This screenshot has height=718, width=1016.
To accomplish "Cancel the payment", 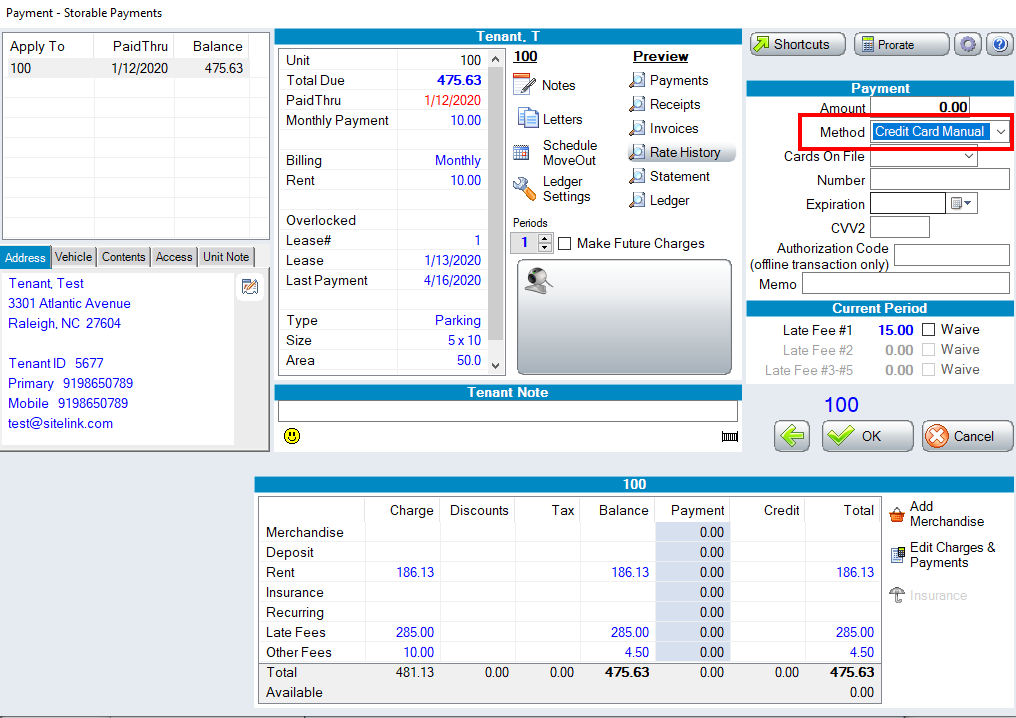I will 967,436.
